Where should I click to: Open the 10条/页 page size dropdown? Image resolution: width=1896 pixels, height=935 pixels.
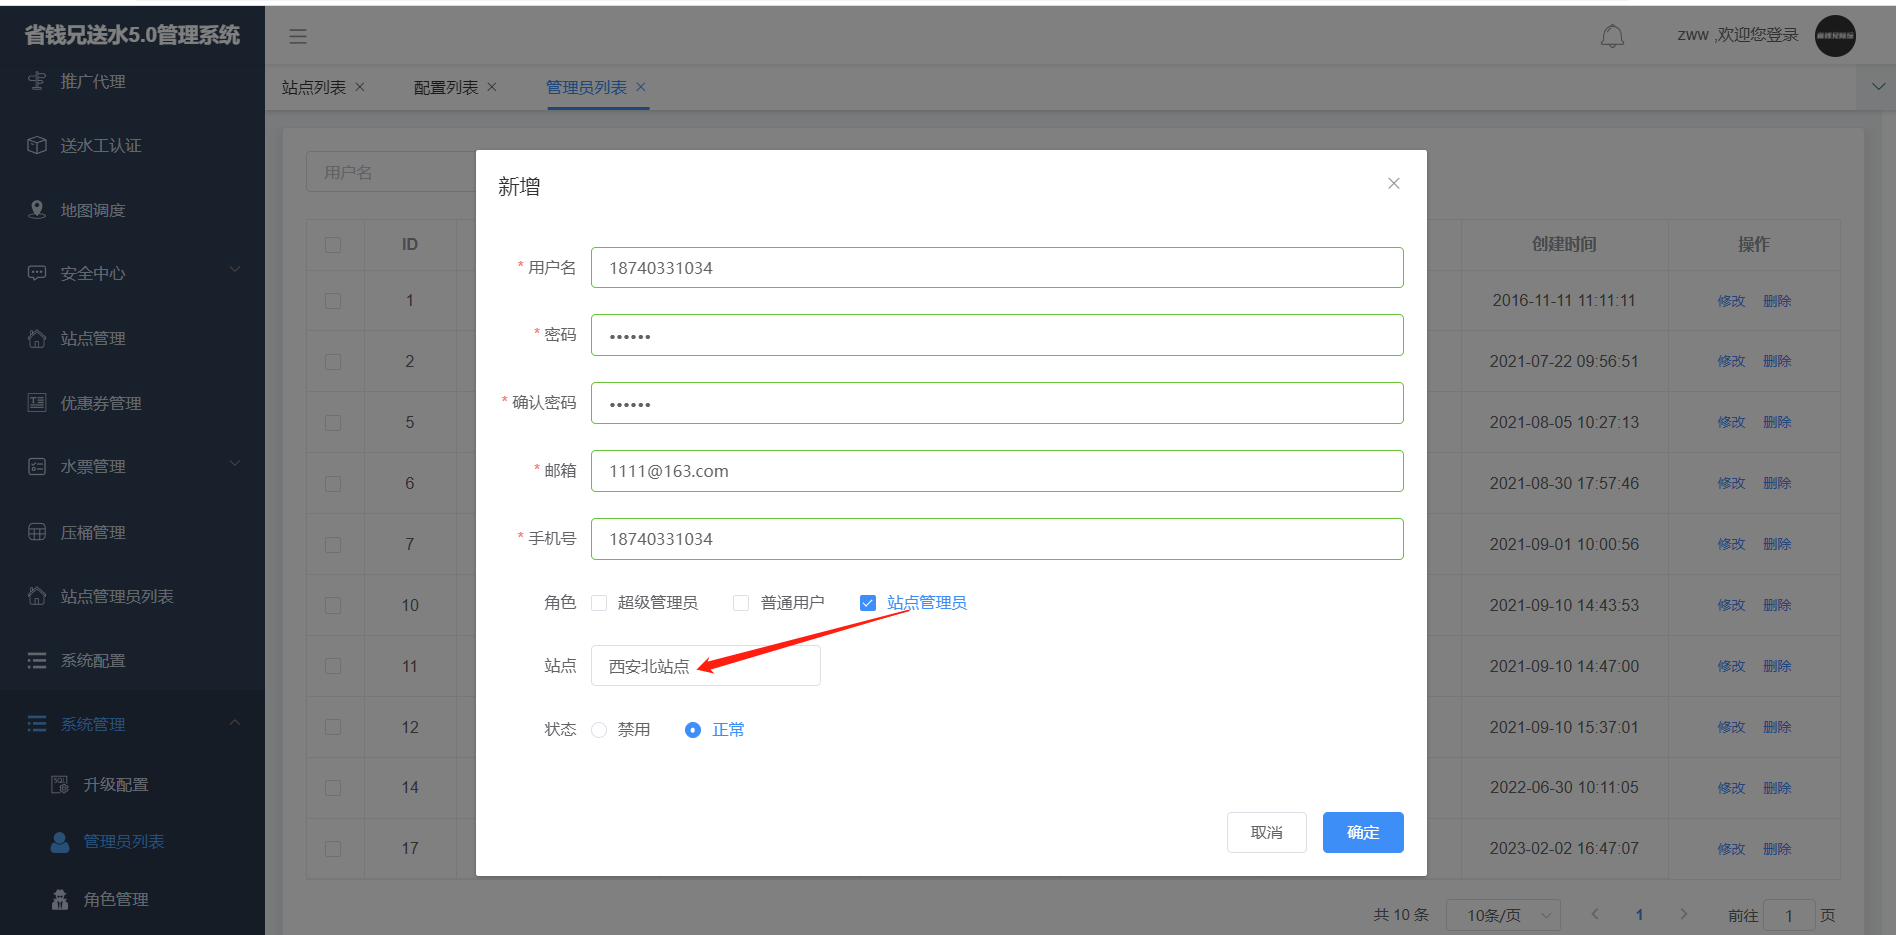(1504, 915)
